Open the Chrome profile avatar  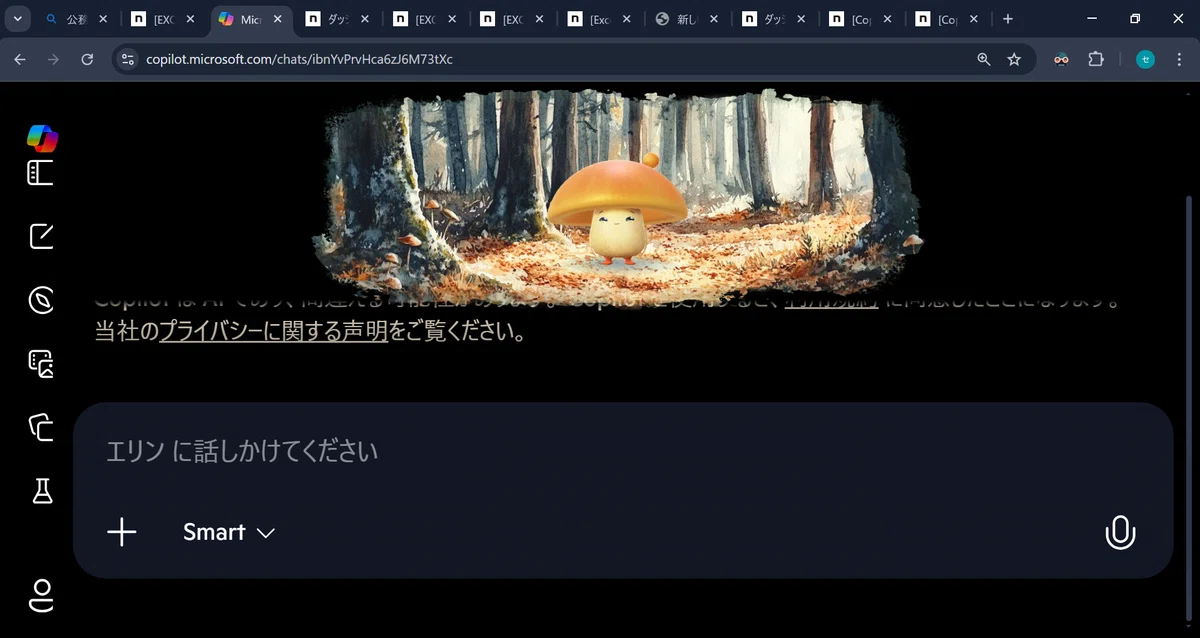1146,60
